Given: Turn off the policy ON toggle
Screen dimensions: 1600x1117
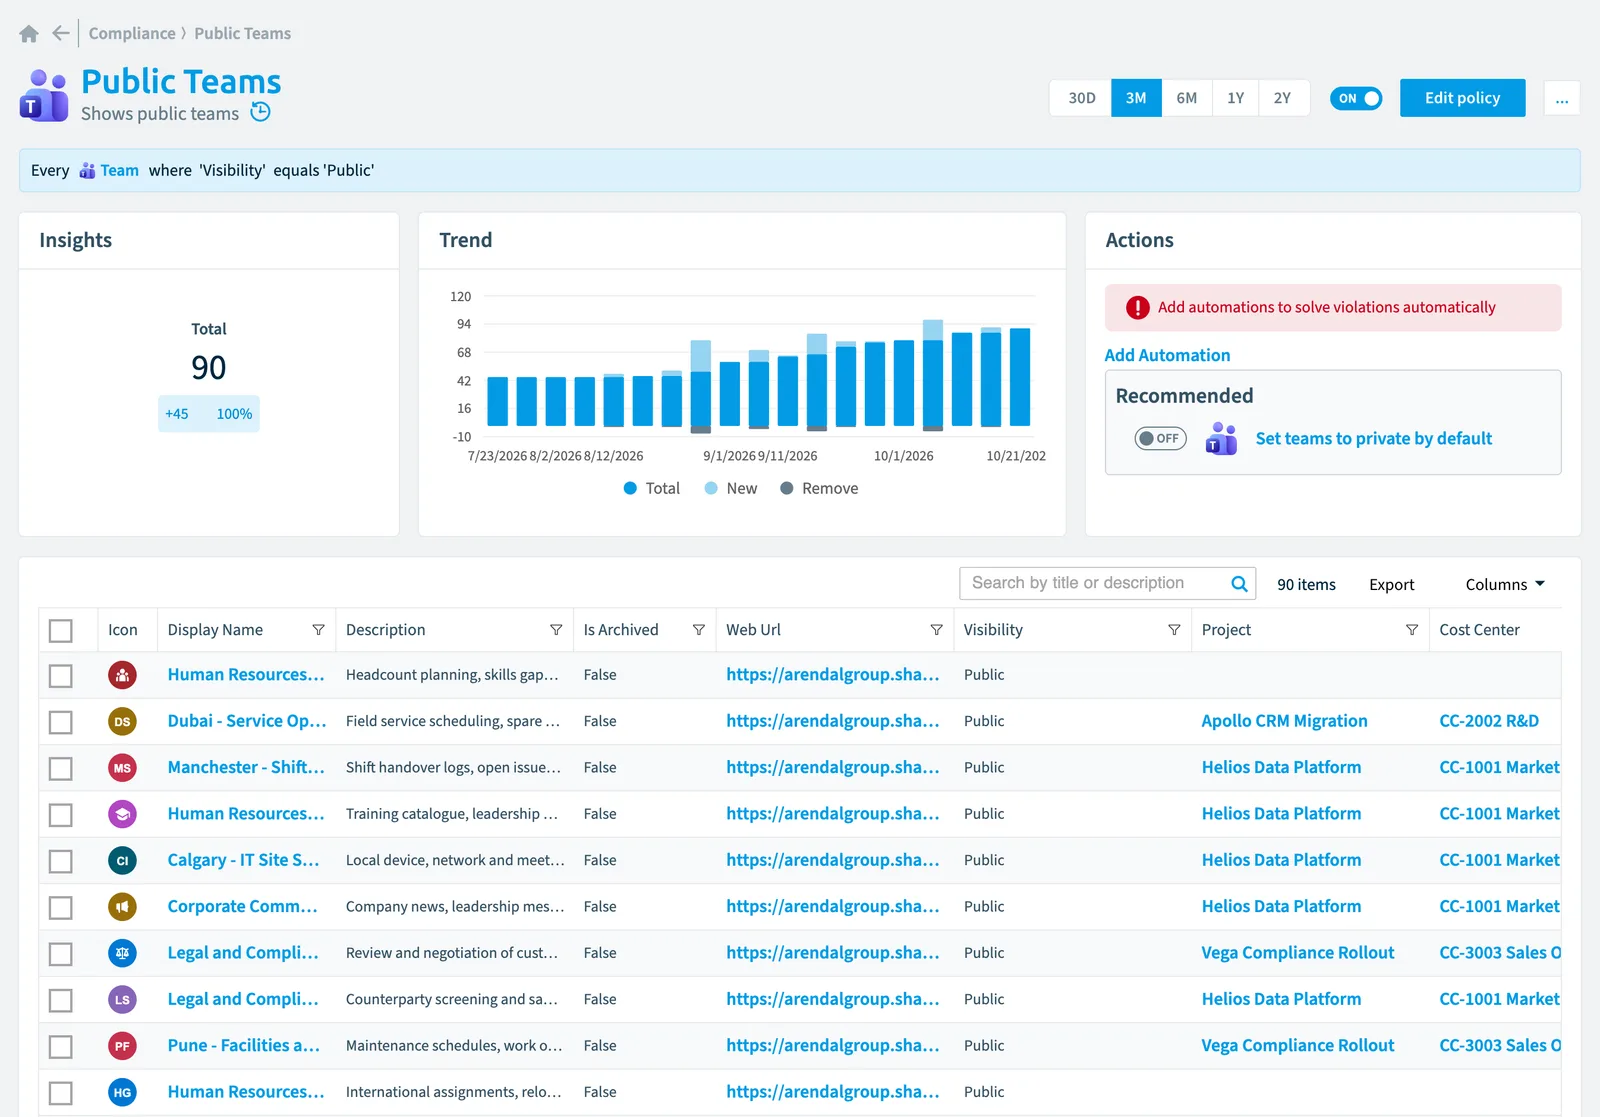Looking at the screenshot, I should (1356, 98).
